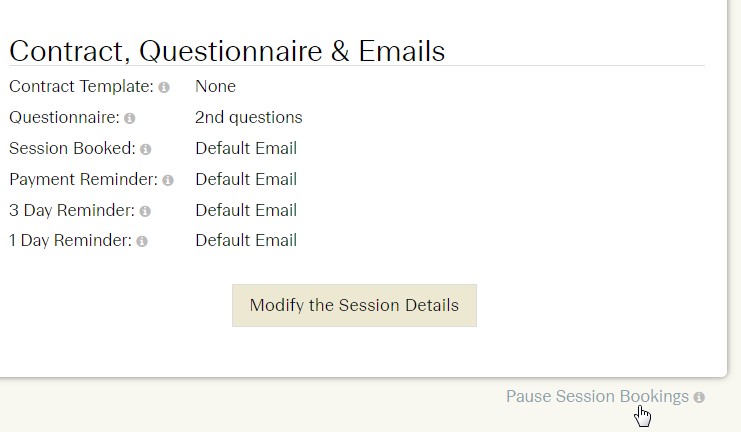Image resolution: width=741 pixels, height=432 pixels.
Task: Click the '2nd questions' questionnaire value
Action: click(x=249, y=117)
